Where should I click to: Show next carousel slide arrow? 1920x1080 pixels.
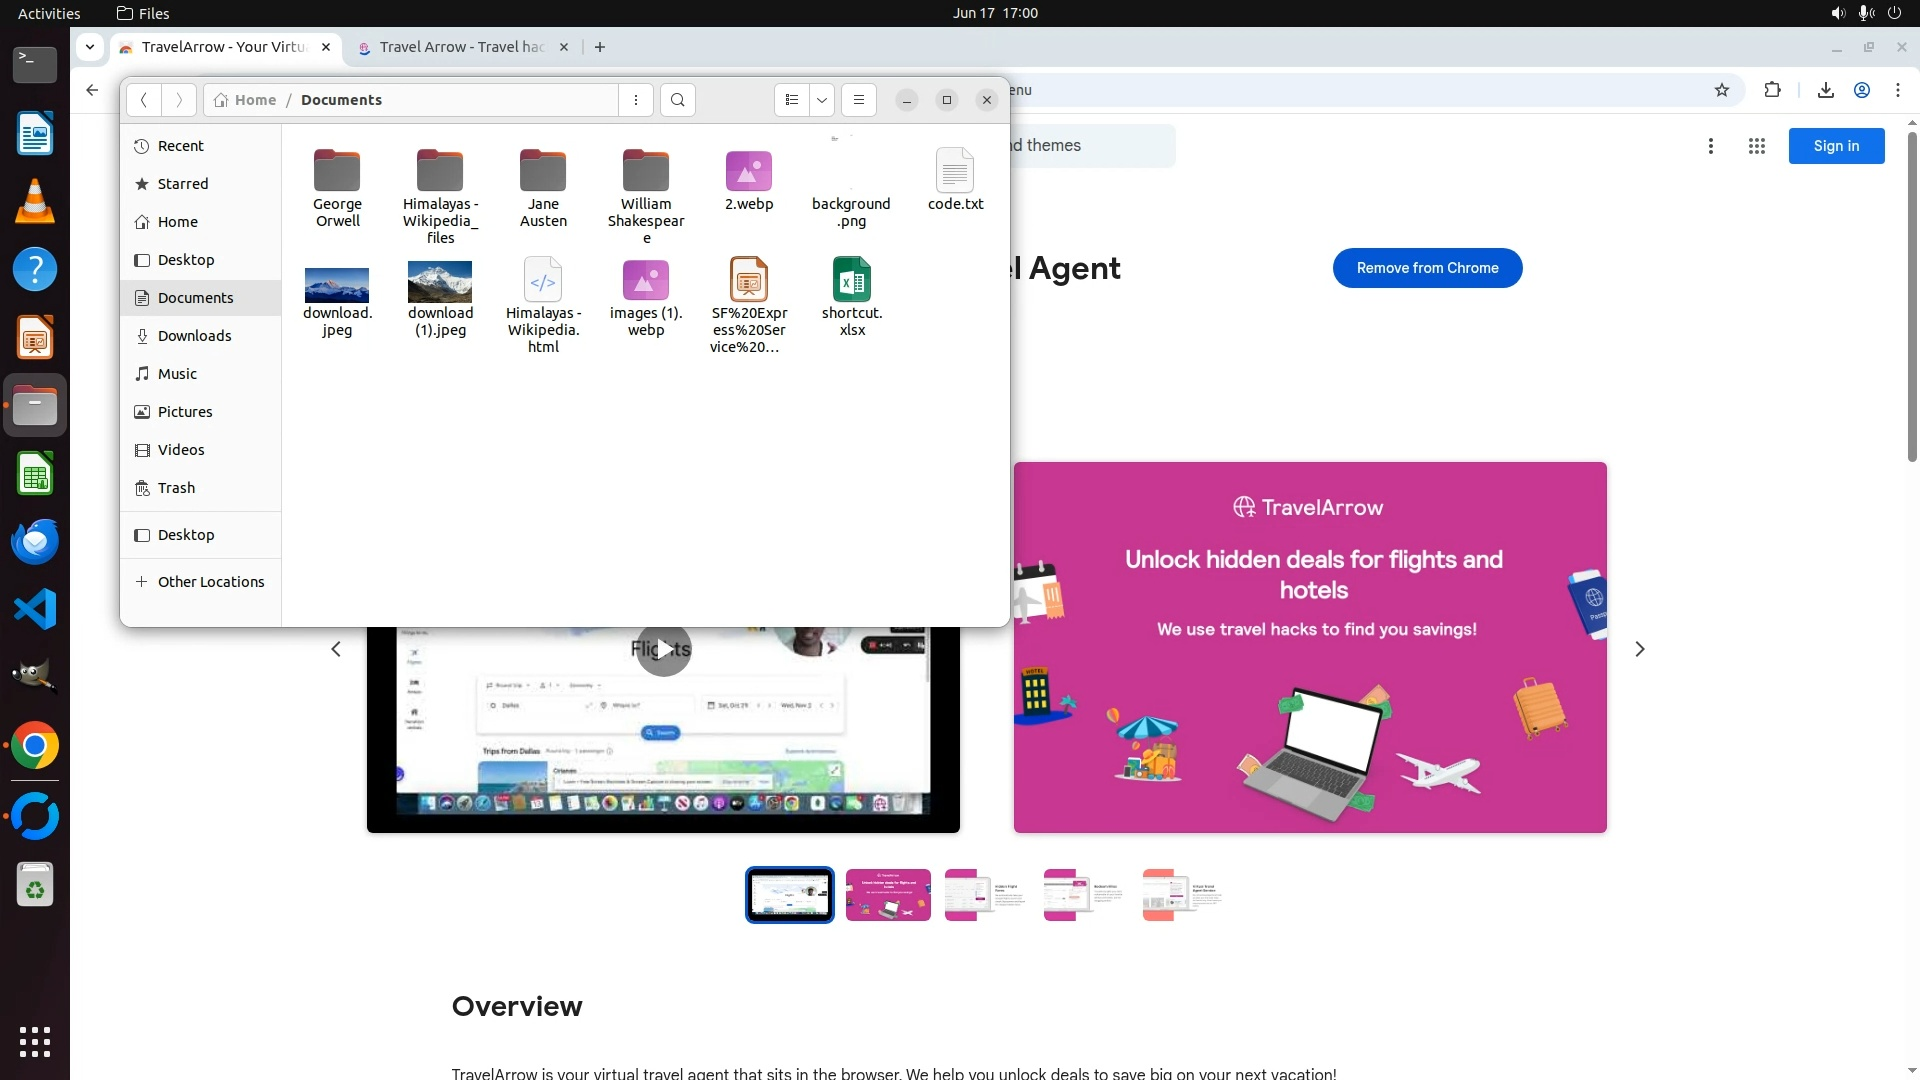(x=1639, y=650)
